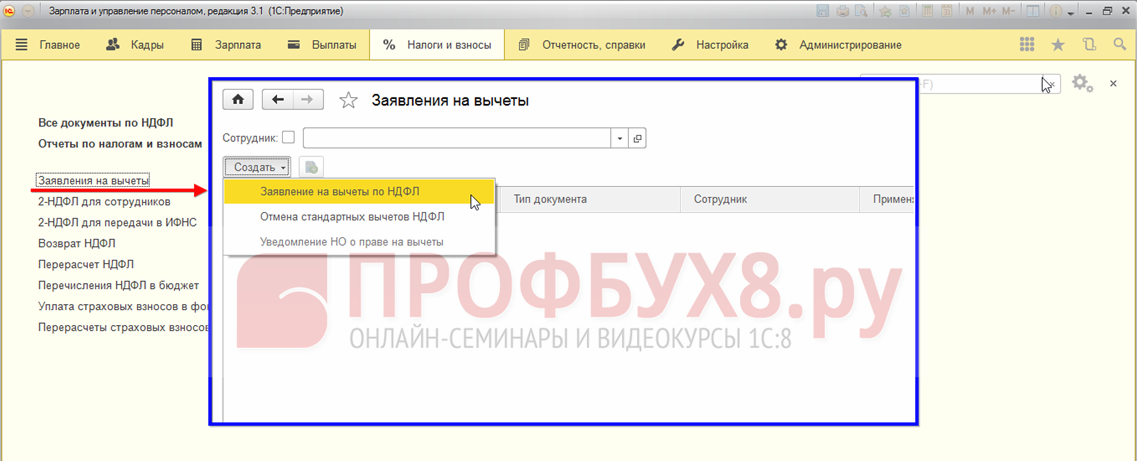Toggle the favorite star beside Заявления на вычеты
The height and width of the screenshot is (461, 1137).
[349, 101]
